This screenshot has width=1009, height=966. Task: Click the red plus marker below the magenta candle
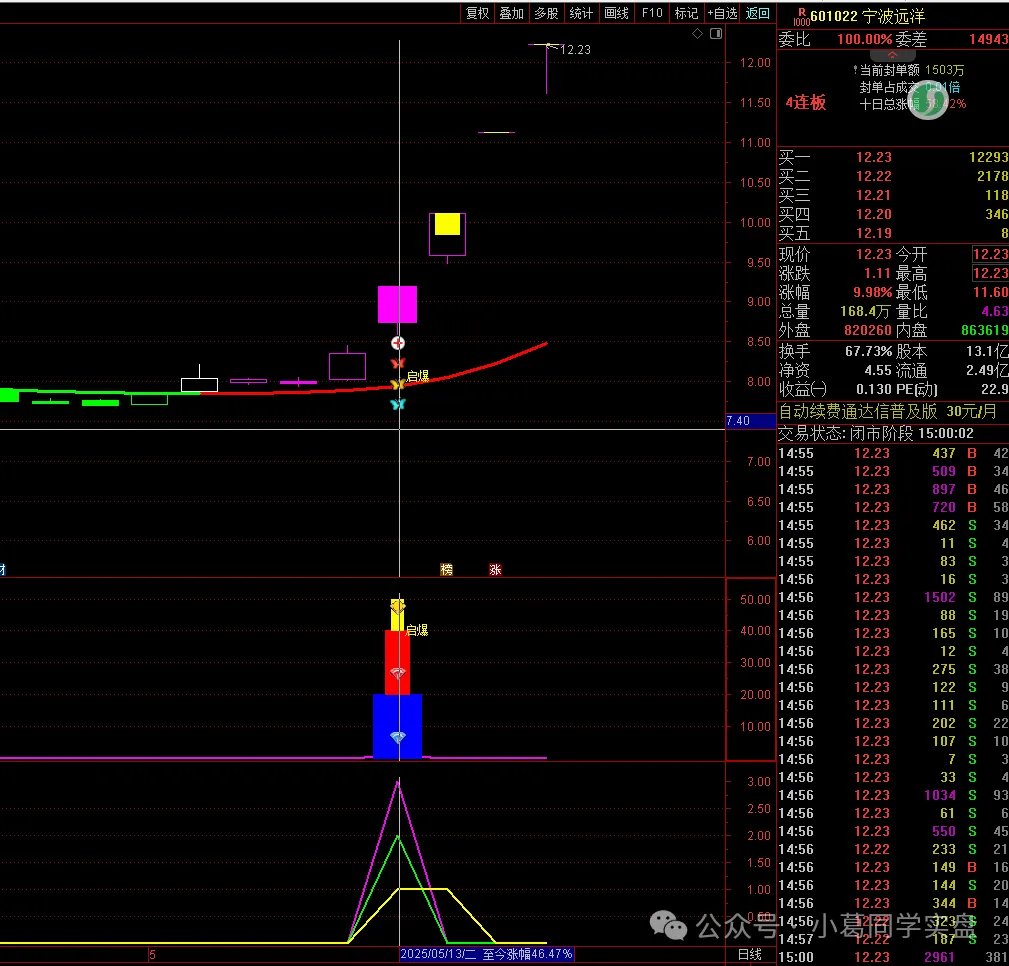[x=398, y=343]
